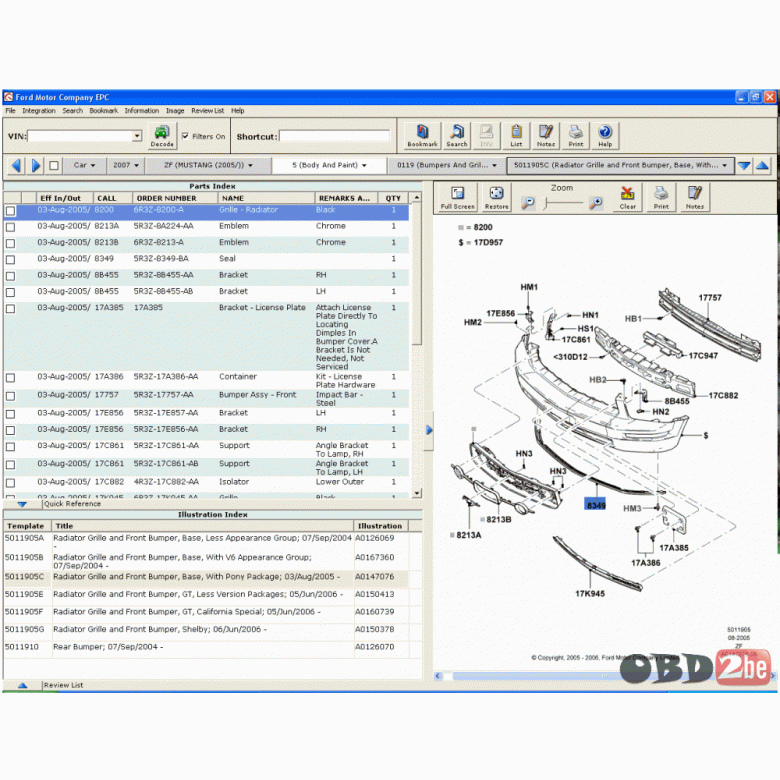Check the 8213A Emblem row checkbox
Screen dimensions: 780x780
(x=10, y=227)
